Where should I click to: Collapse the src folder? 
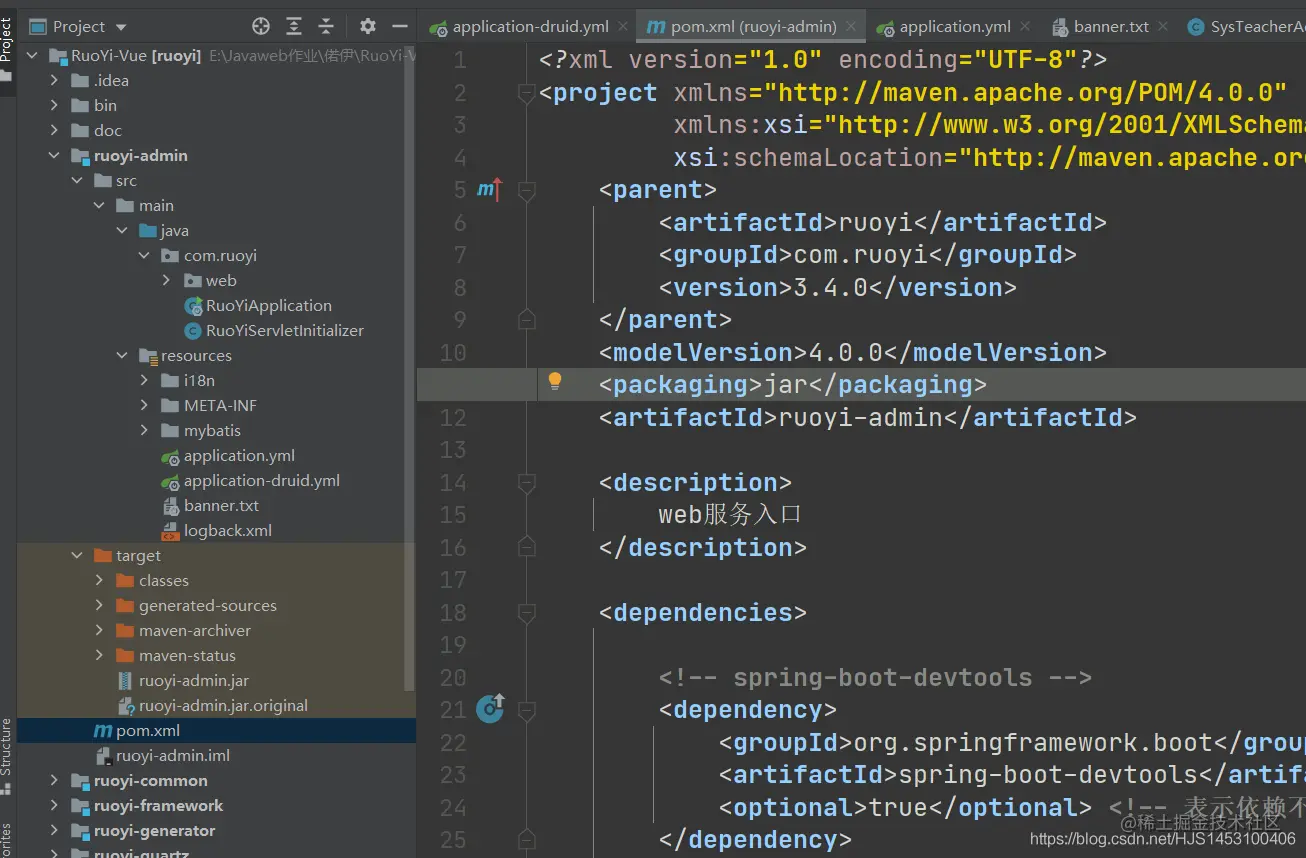(x=78, y=181)
